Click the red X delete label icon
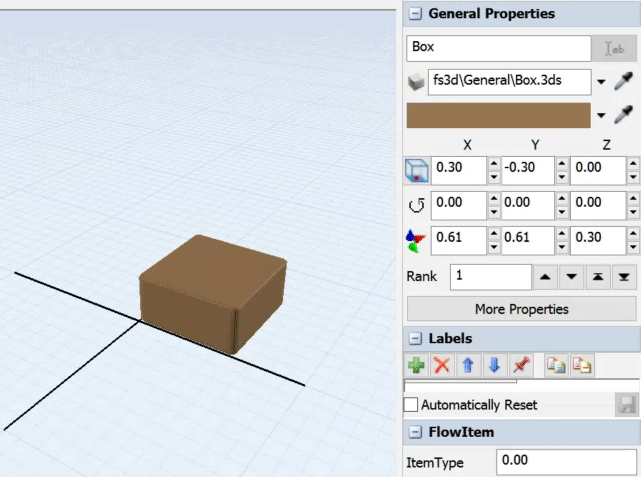 (x=442, y=366)
